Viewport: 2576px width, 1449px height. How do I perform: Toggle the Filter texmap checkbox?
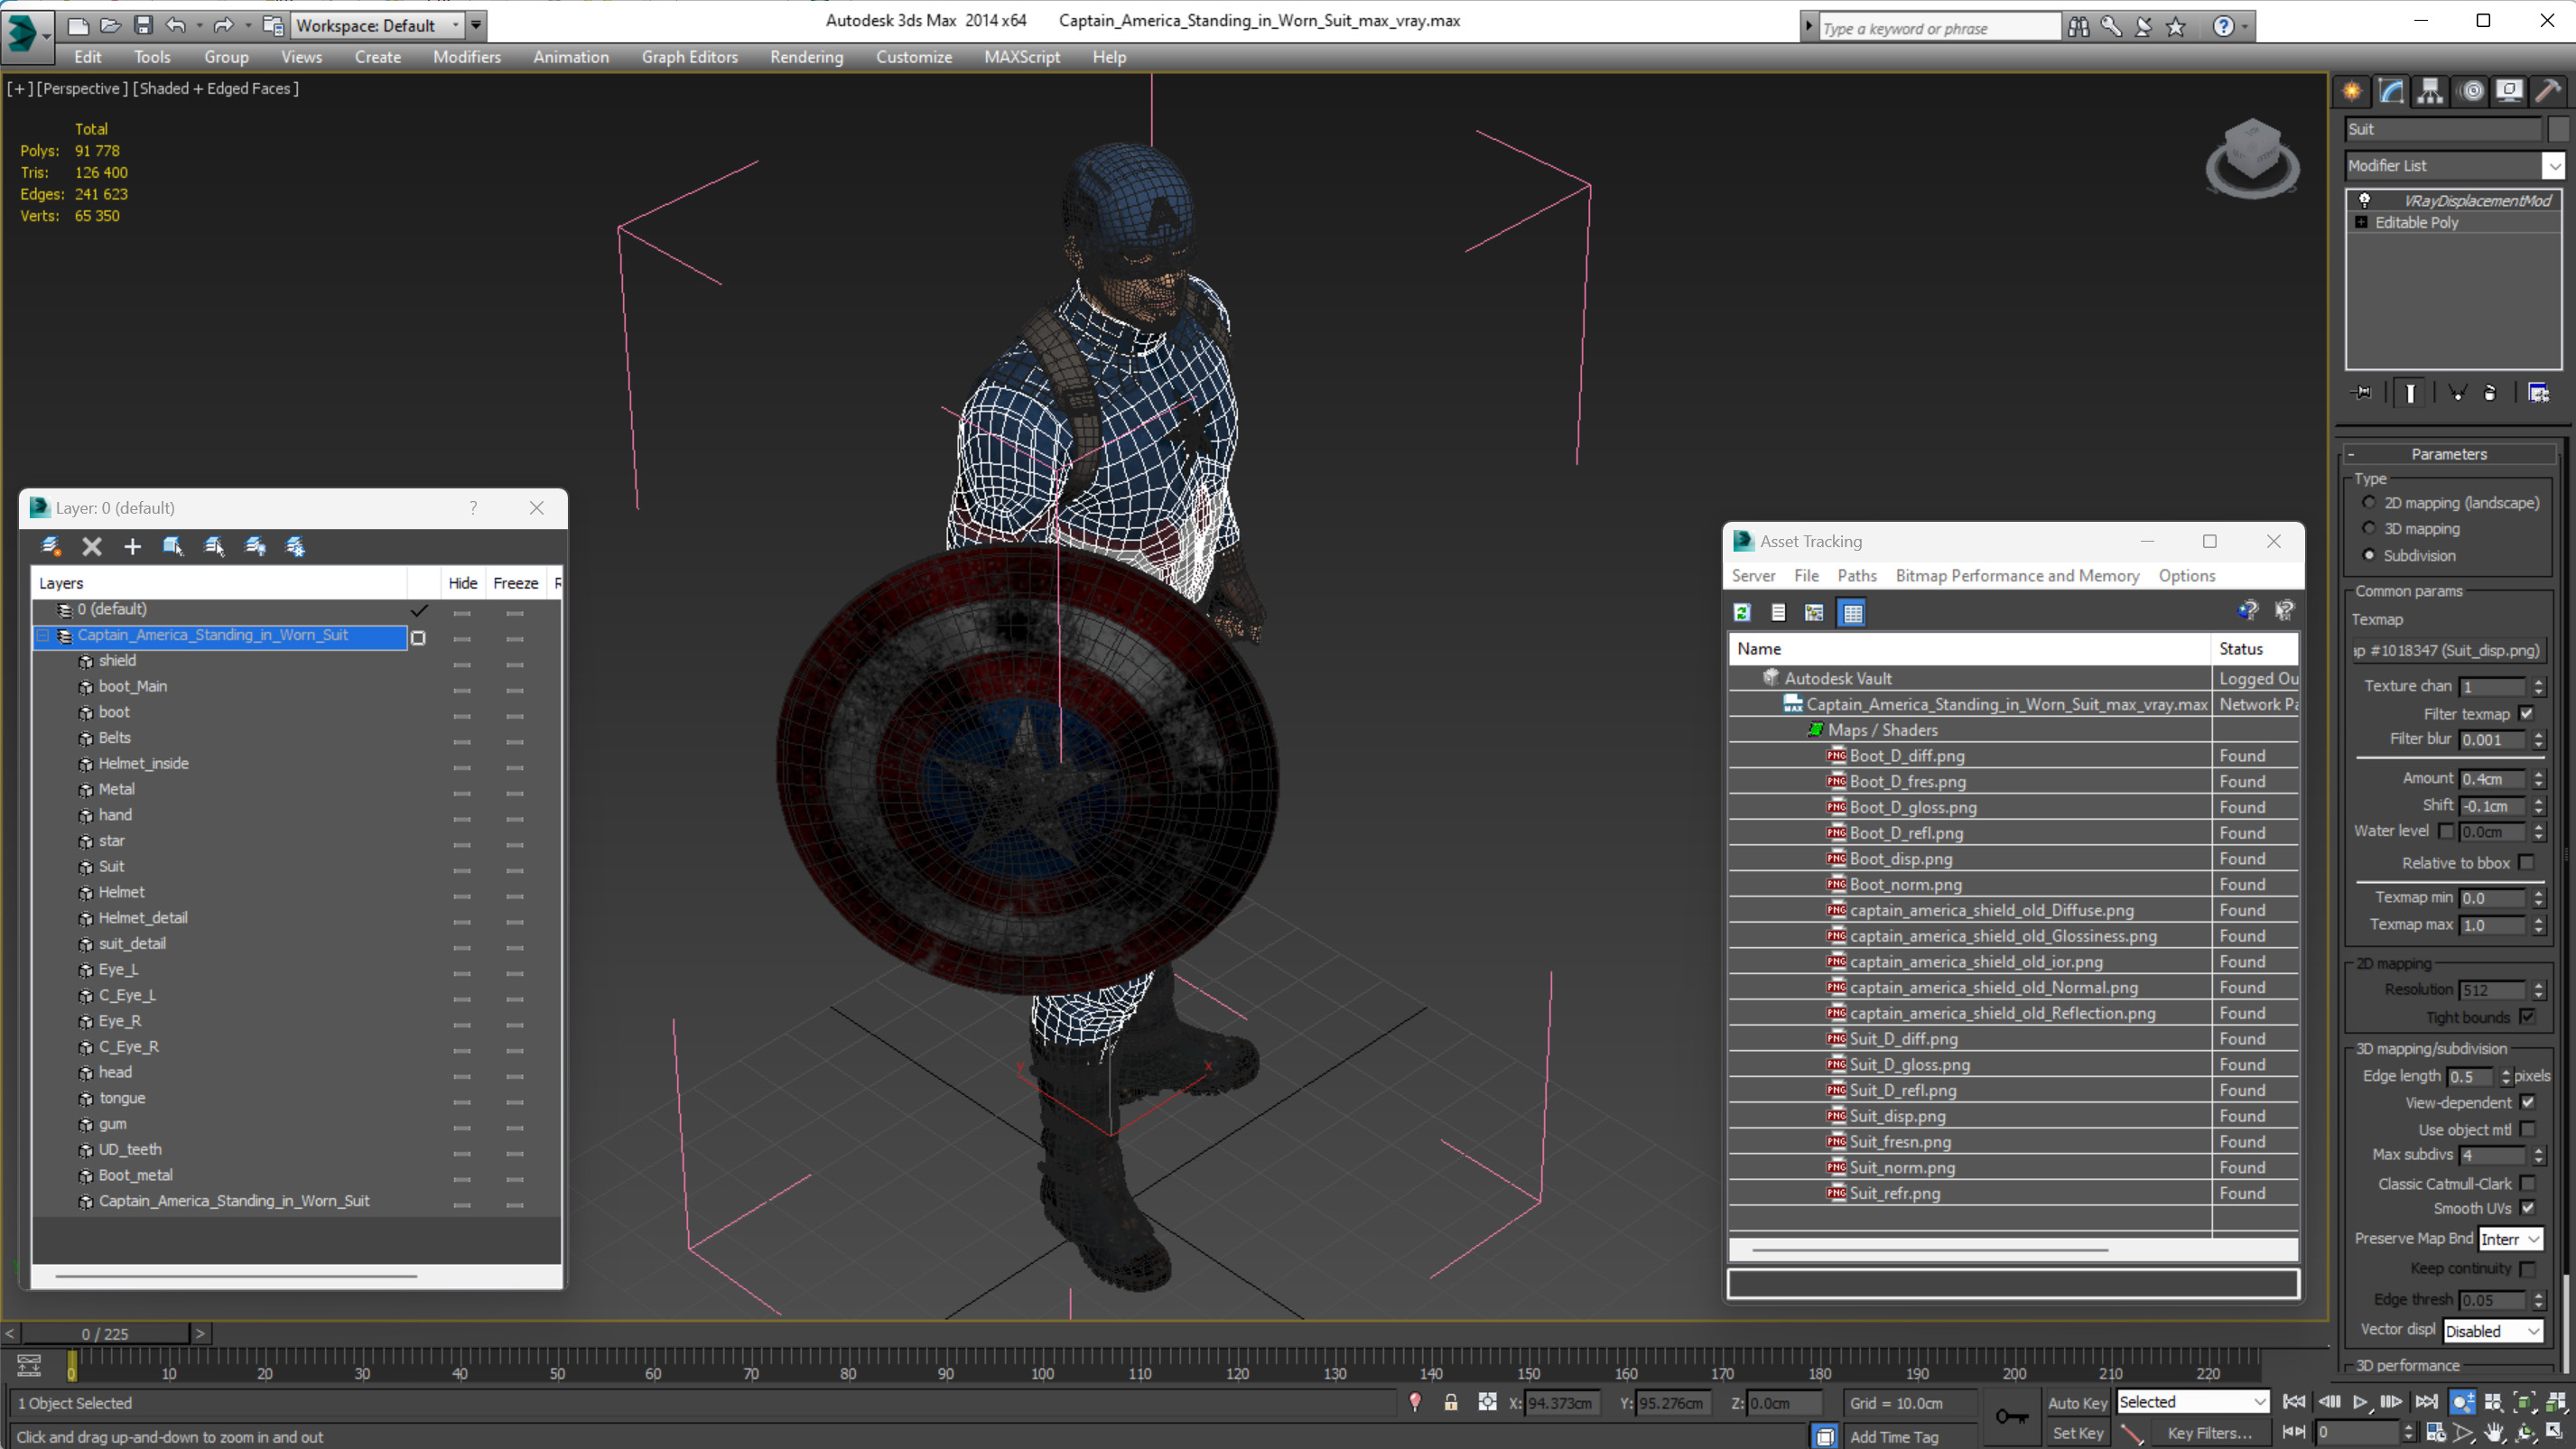(2527, 713)
